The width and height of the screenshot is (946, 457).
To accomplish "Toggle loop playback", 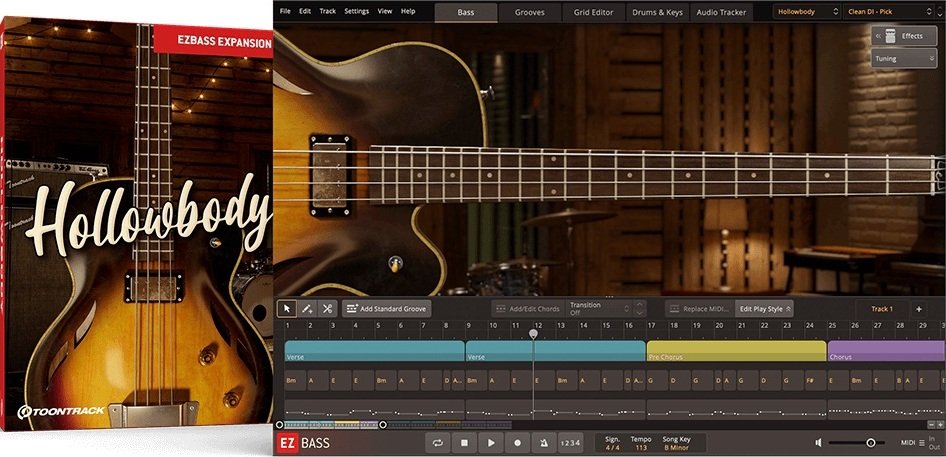I will [x=438, y=443].
